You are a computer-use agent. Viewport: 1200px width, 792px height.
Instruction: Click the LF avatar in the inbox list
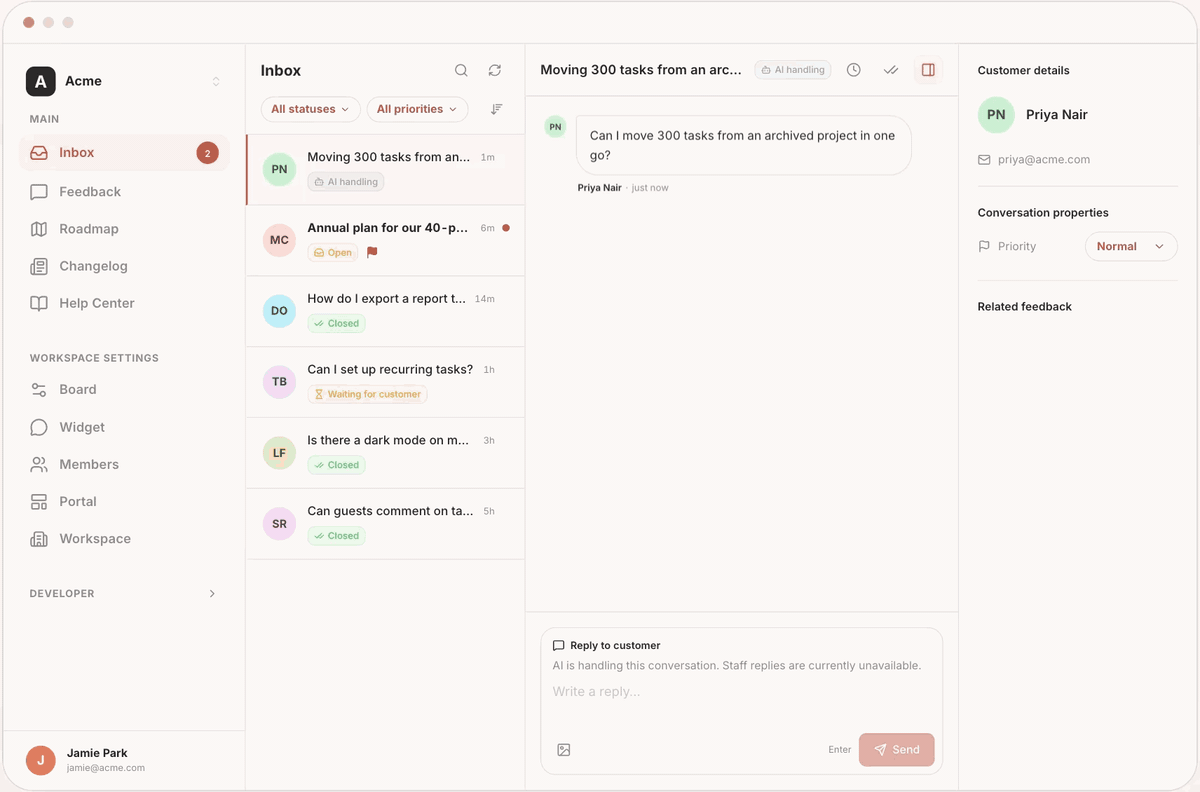pyautogui.click(x=279, y=453)
